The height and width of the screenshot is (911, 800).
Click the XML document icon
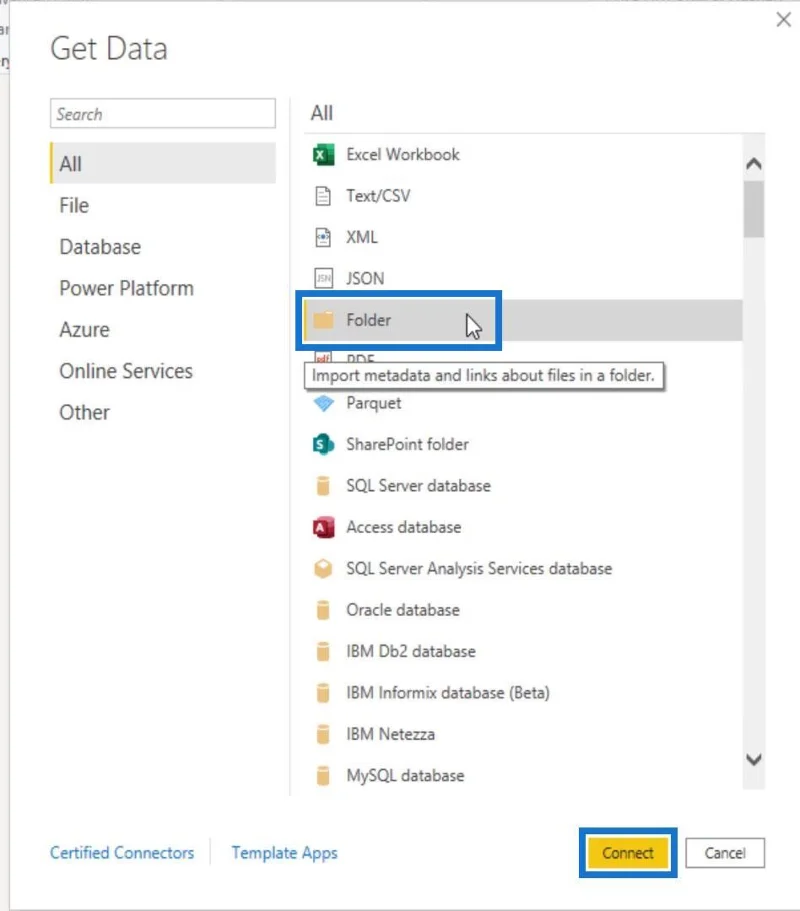[x=323, y=237]
